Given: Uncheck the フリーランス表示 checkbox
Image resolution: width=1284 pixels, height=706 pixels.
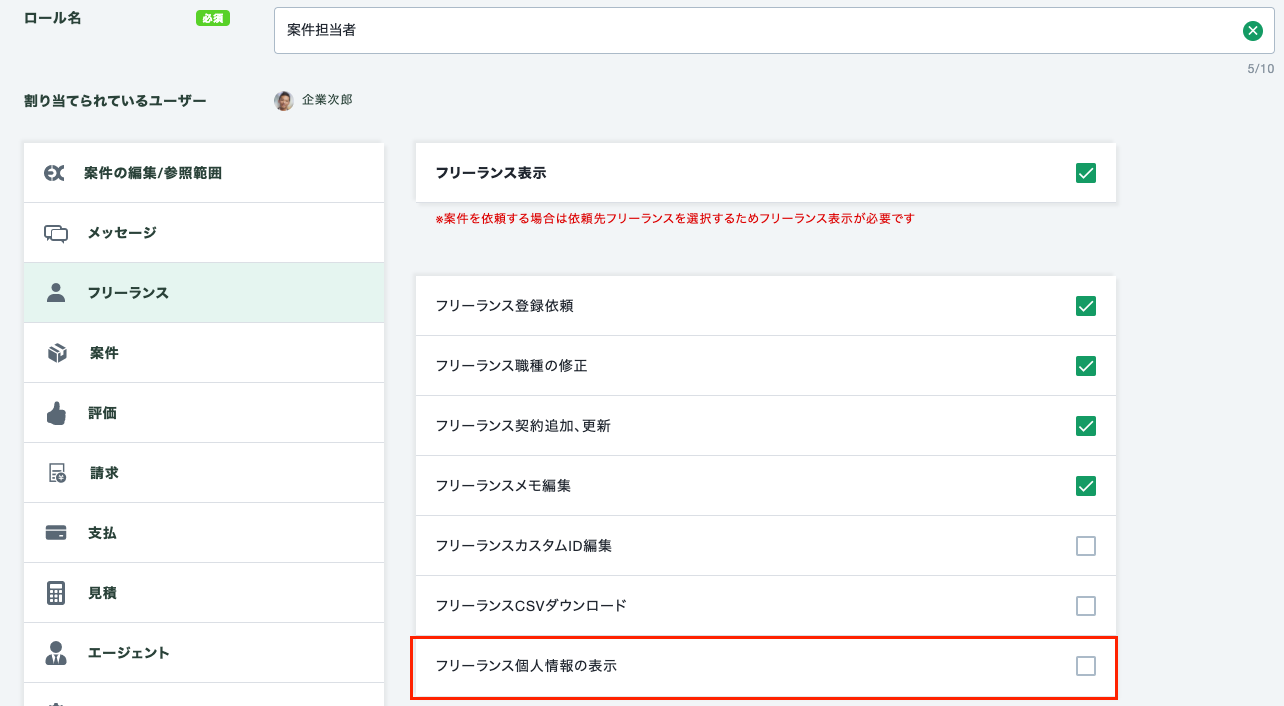Looking at the screenshot, I should 1086,173.
